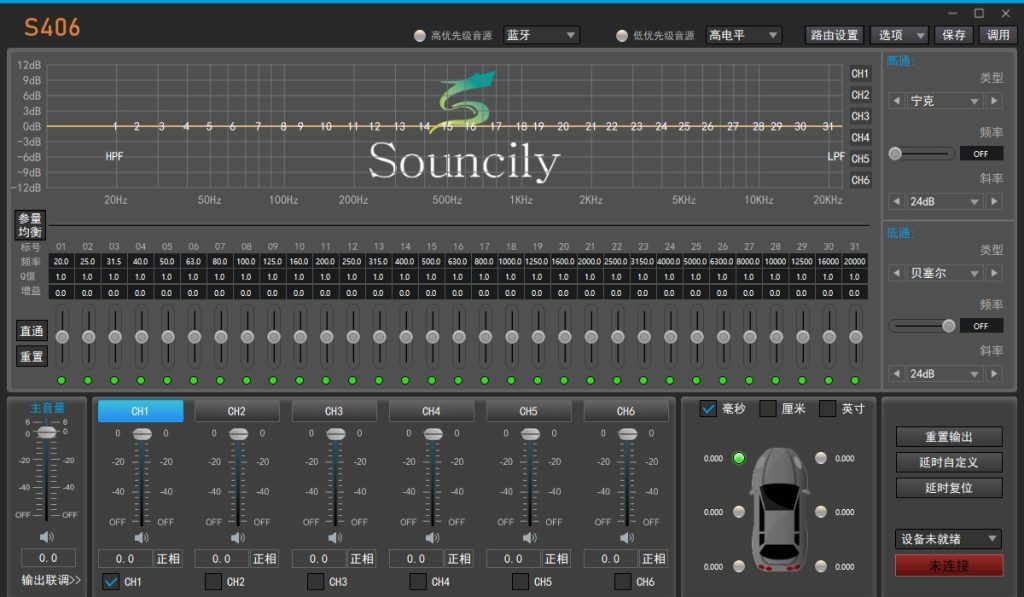The image size is (1024, 597).
Task: Click the left arrow beside high-pass type 宁克
Action: coord(896,101)
